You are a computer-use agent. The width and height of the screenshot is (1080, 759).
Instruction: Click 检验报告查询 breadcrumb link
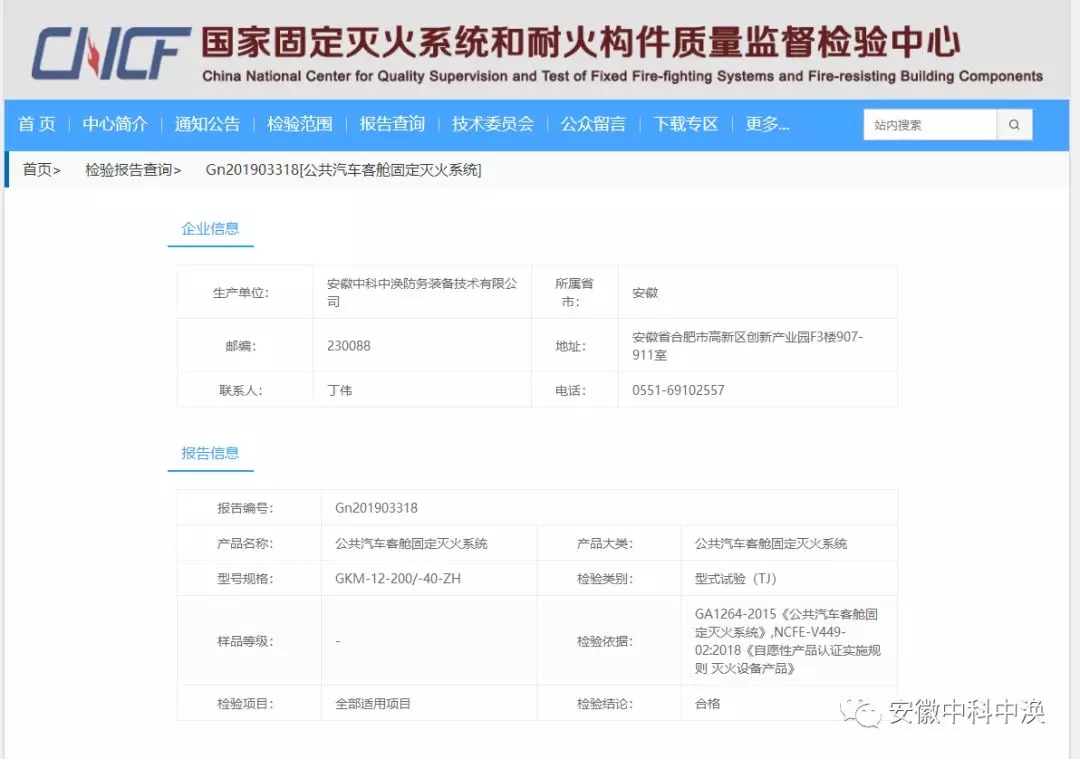132,170
